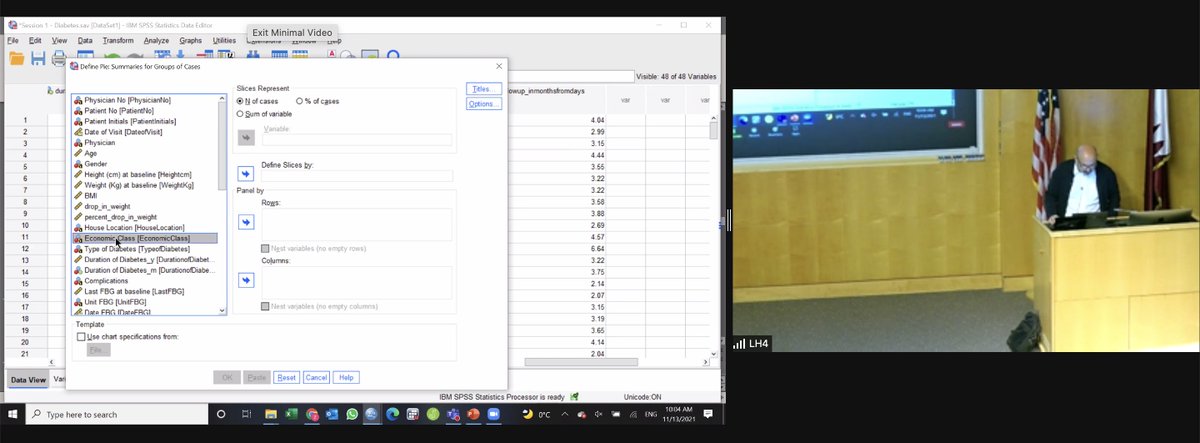Open data document toolbar icon
The width and height of the screenshot is (1200, 443).
pyautogui.click(x=17, y=58)
